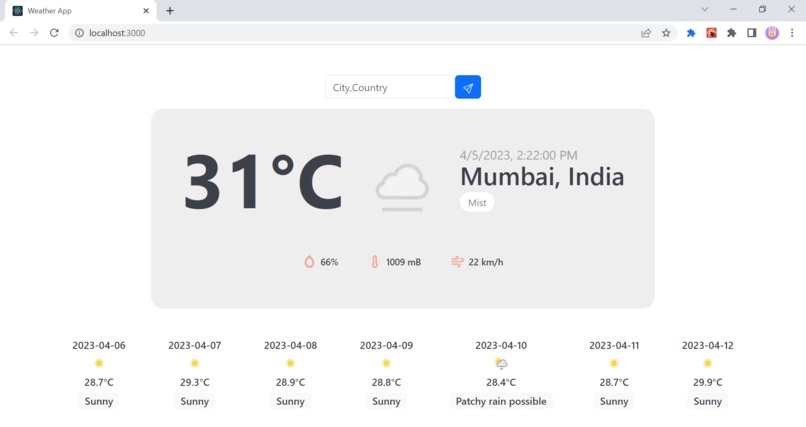Click the 28.7°C temperature under 2023-04-11
Screen dimensions: 806x427
(x=614, y=382)
